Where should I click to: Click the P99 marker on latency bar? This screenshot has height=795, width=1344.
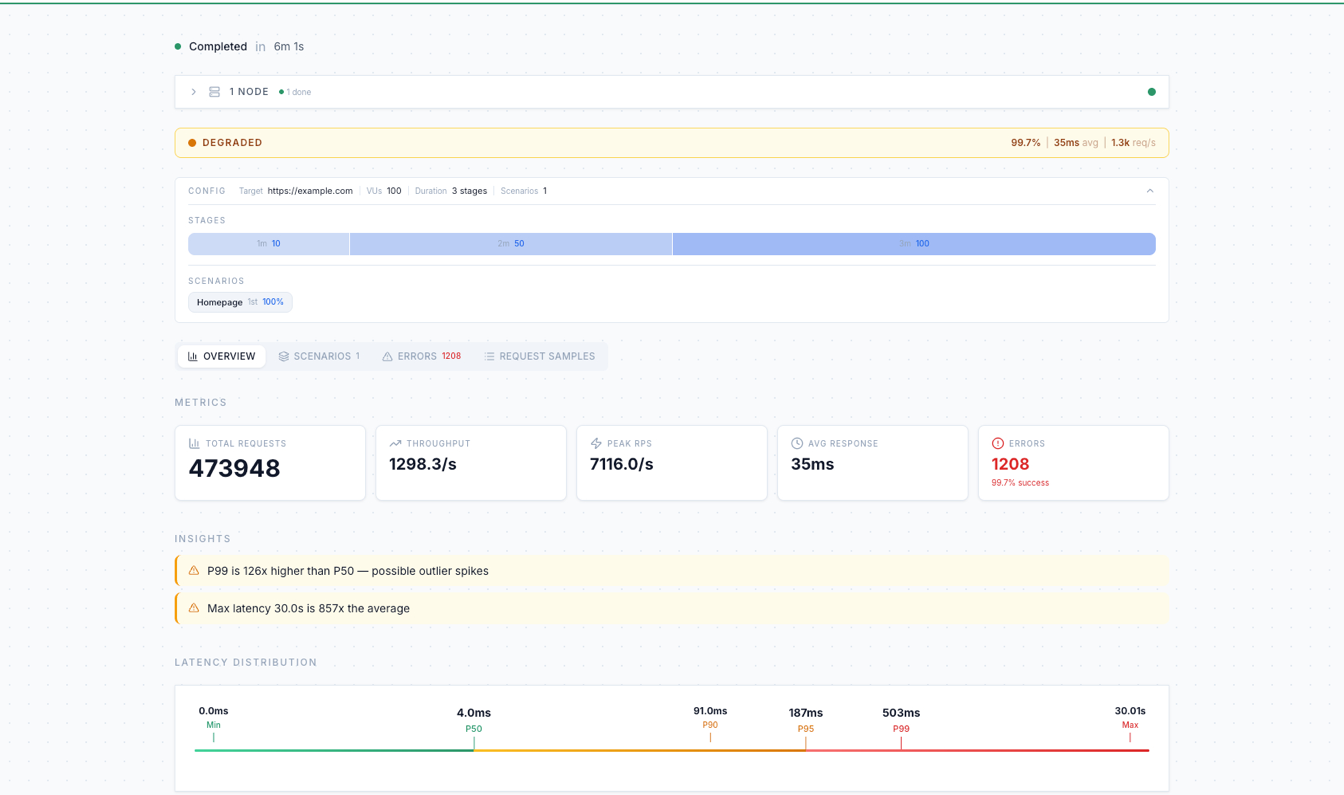click(901, 727)
